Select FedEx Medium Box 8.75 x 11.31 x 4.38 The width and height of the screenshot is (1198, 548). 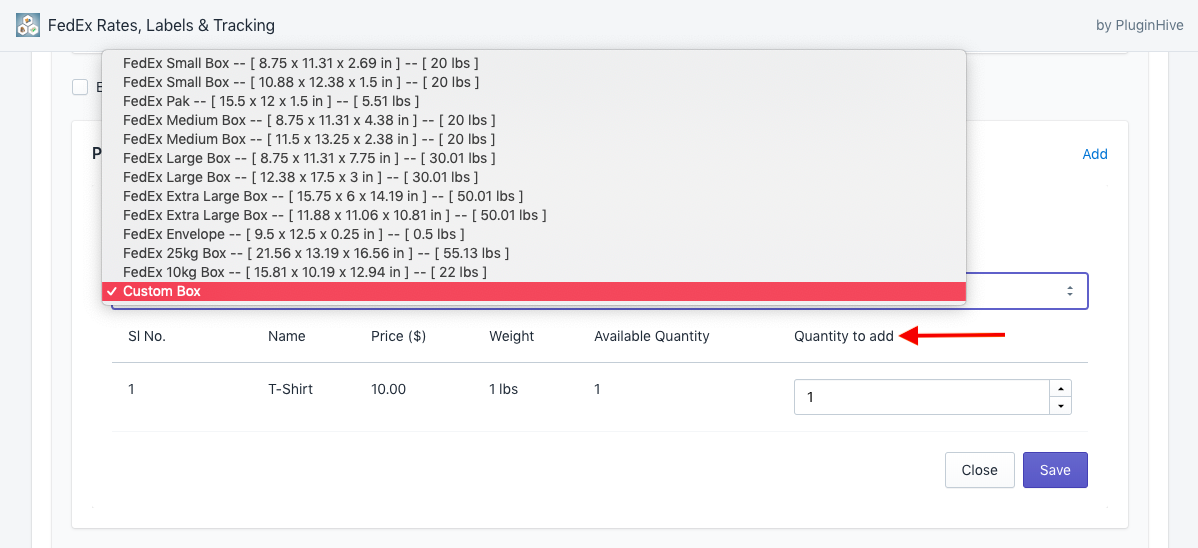click(534, 120)
